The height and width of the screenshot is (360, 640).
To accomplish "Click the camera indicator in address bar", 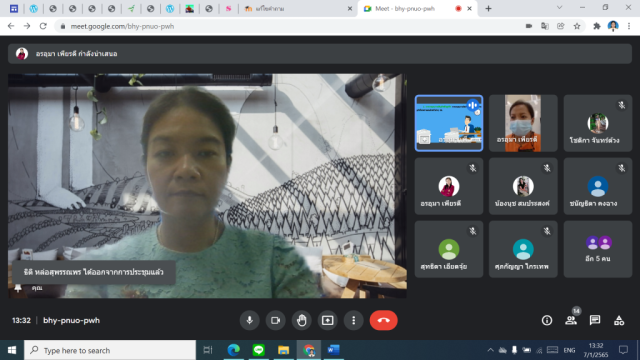I will tap(529, 26).
